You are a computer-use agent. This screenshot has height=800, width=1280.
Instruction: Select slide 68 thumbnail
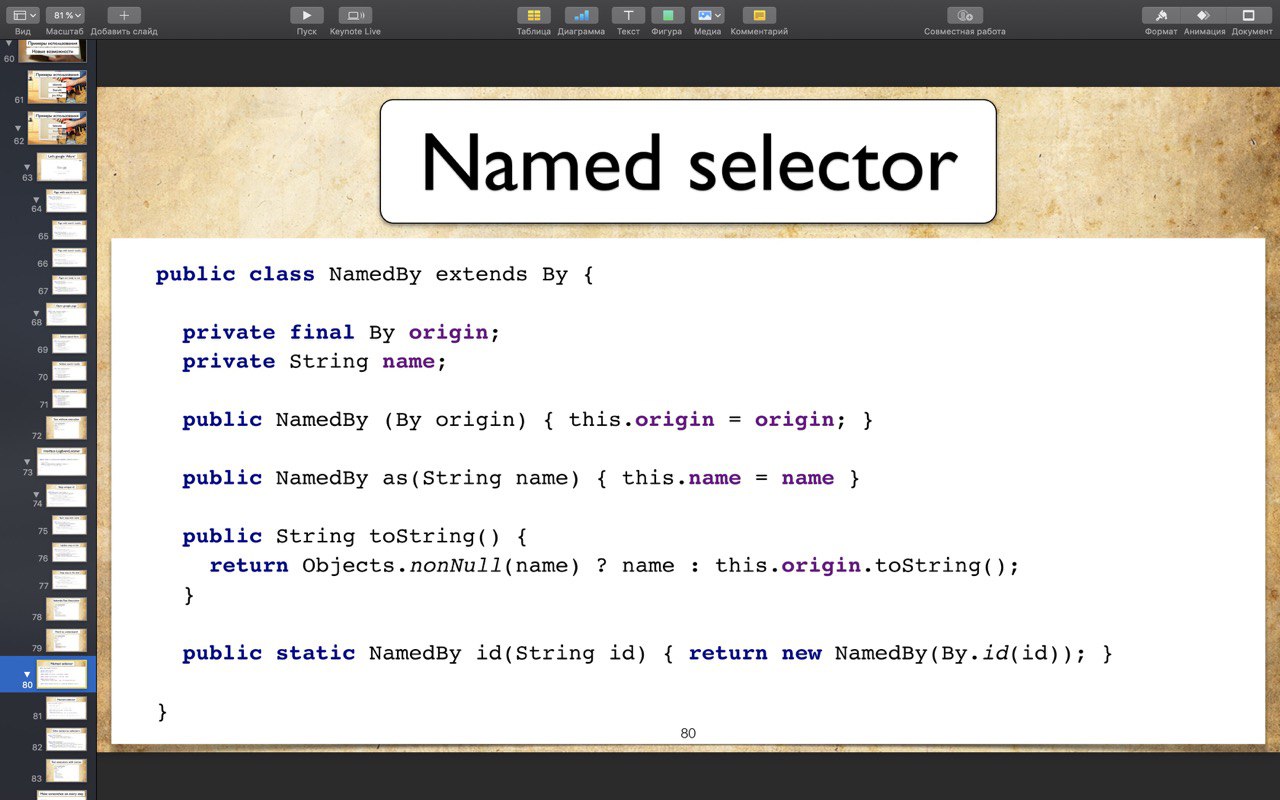point(66,314)
